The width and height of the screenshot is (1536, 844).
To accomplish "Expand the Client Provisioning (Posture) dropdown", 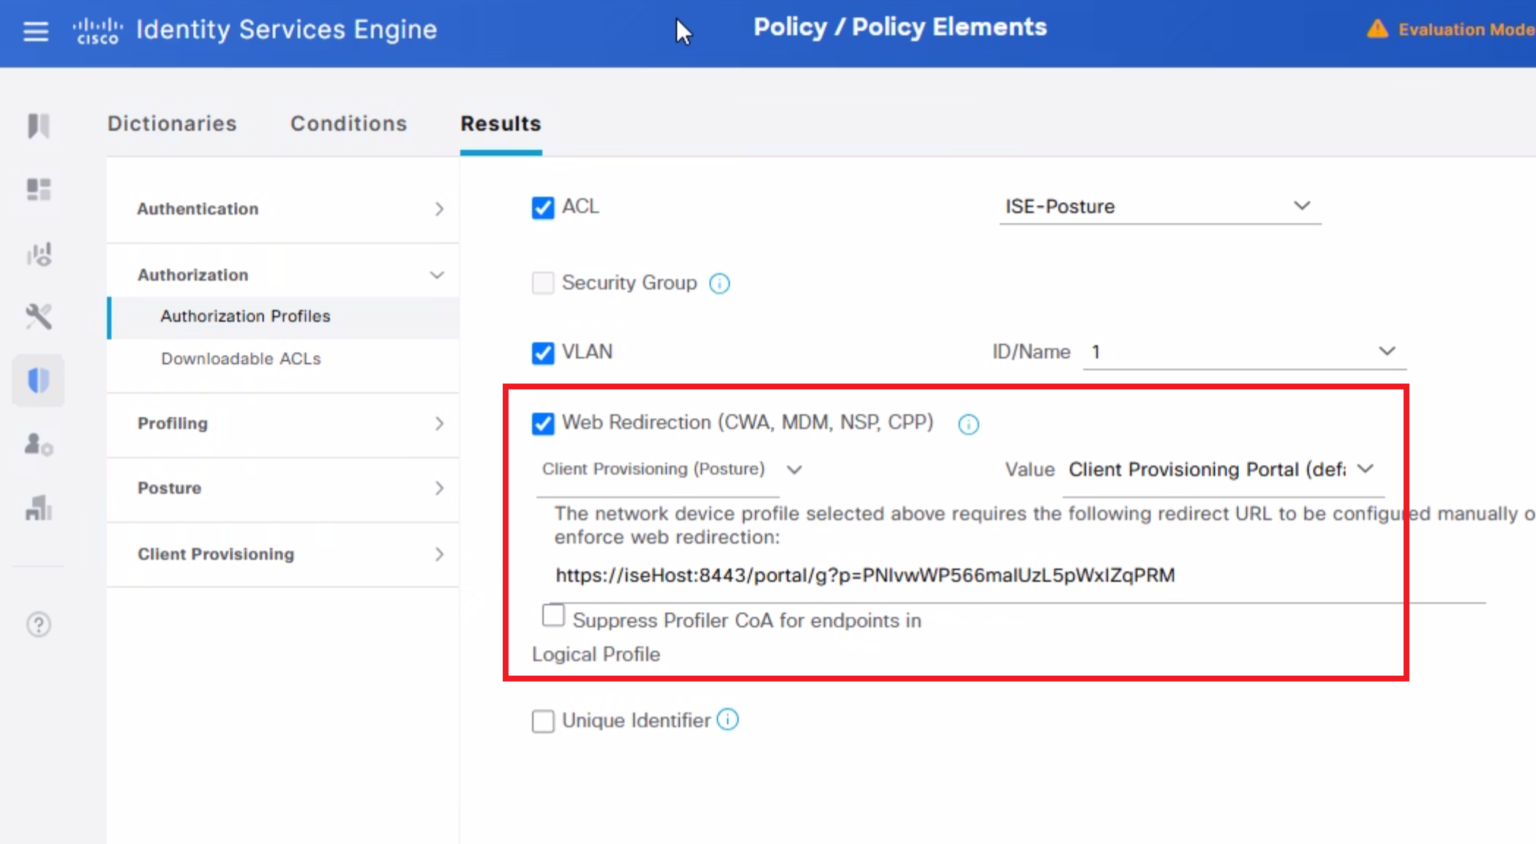I will [x=795, y=469].
